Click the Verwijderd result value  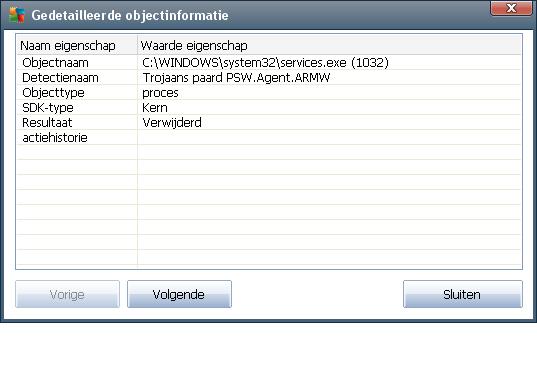(172, 123)
